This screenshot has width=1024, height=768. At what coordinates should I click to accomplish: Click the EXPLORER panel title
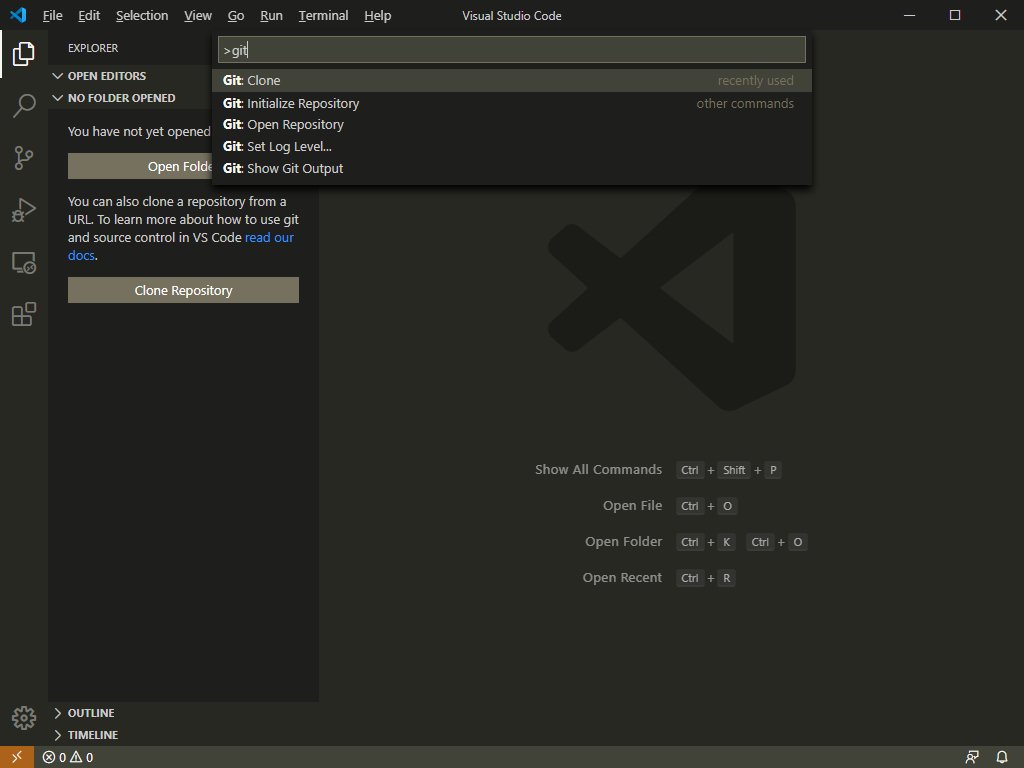click(x=93, y=48)
